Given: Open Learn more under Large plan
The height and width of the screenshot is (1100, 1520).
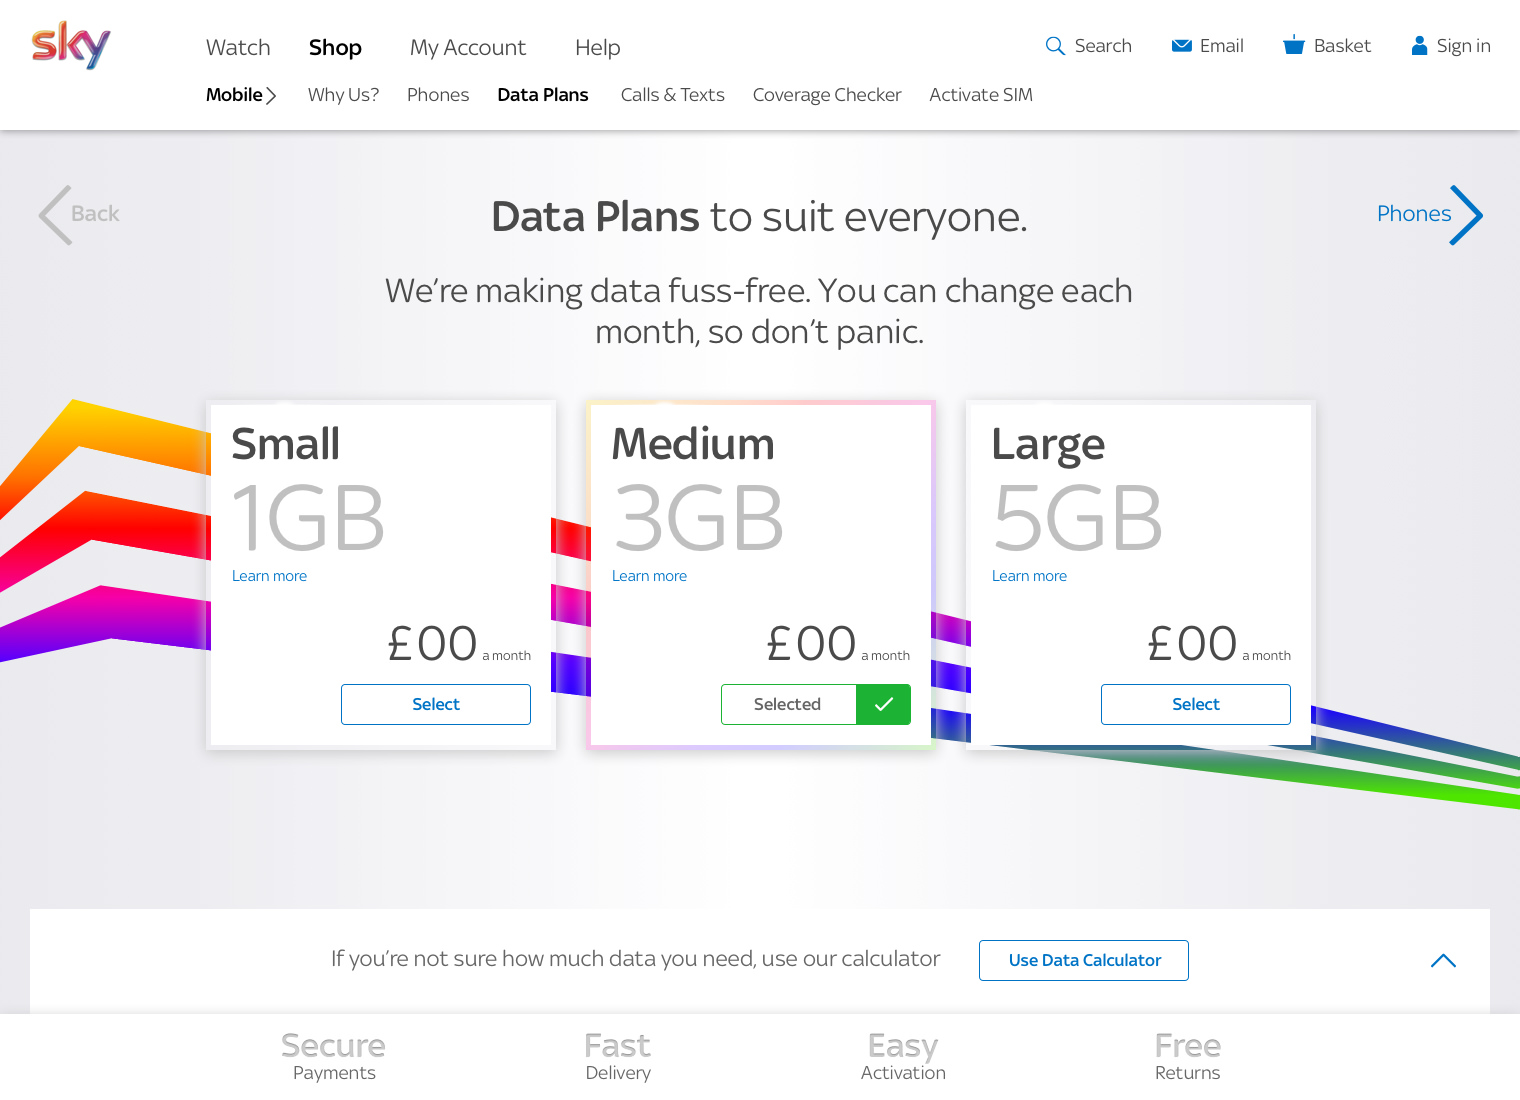Looking at the screenshot, I should pos(1029,576).
